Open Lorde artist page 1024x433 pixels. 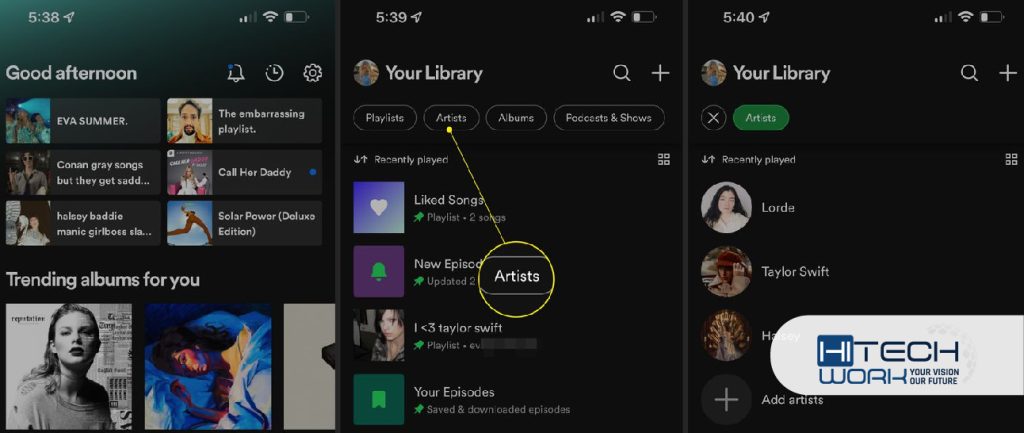[859, 208]
